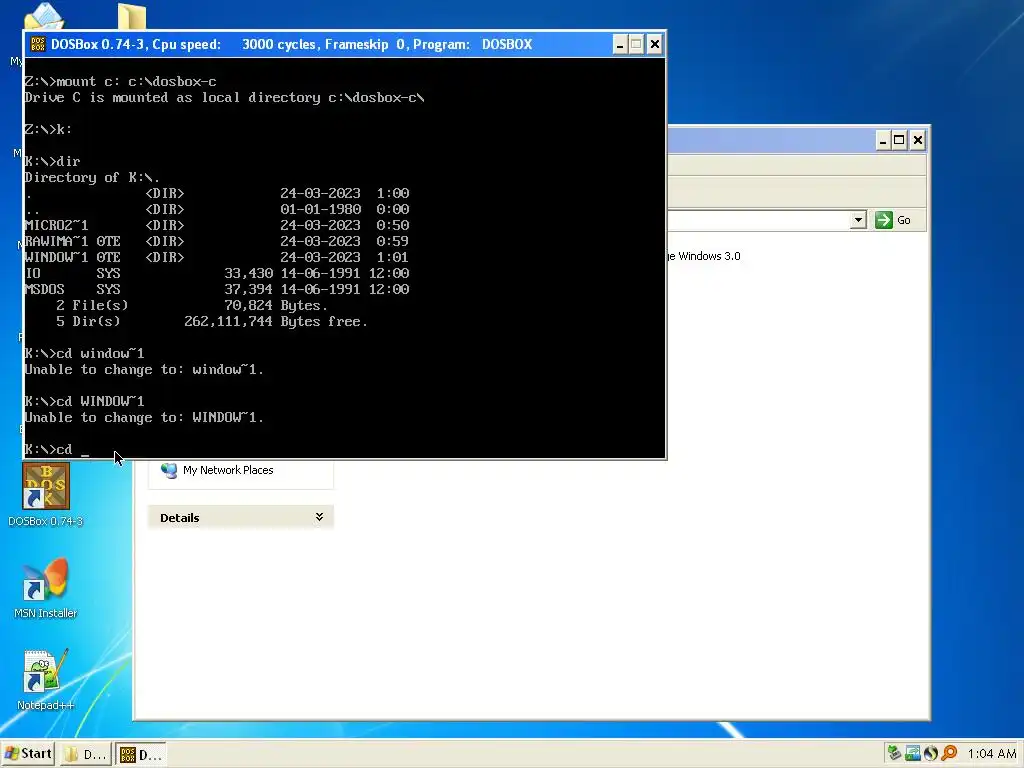Open the DOSBox 0.74-3 desktop shortcut
The width and height of the screenshot is (1024, 768).
[x=46, y=494]
